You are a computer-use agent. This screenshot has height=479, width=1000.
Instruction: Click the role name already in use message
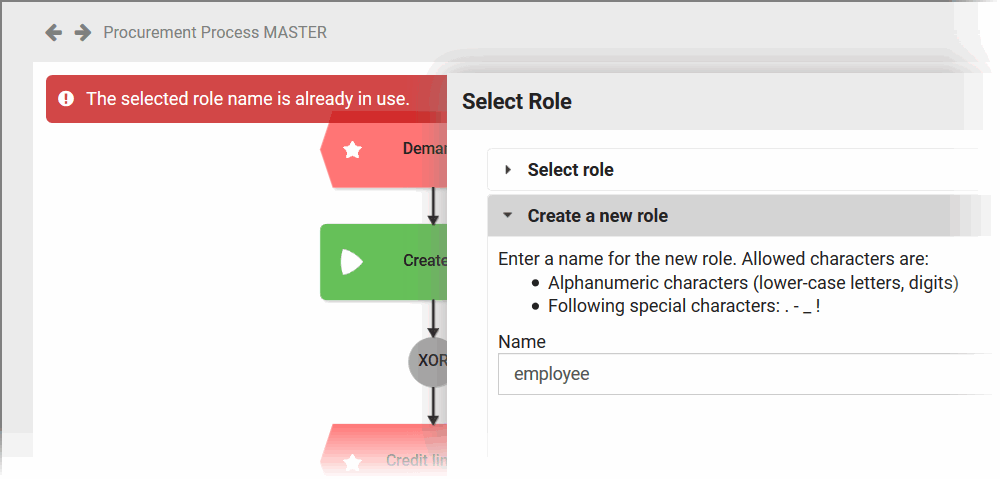[x=247, y=99]
